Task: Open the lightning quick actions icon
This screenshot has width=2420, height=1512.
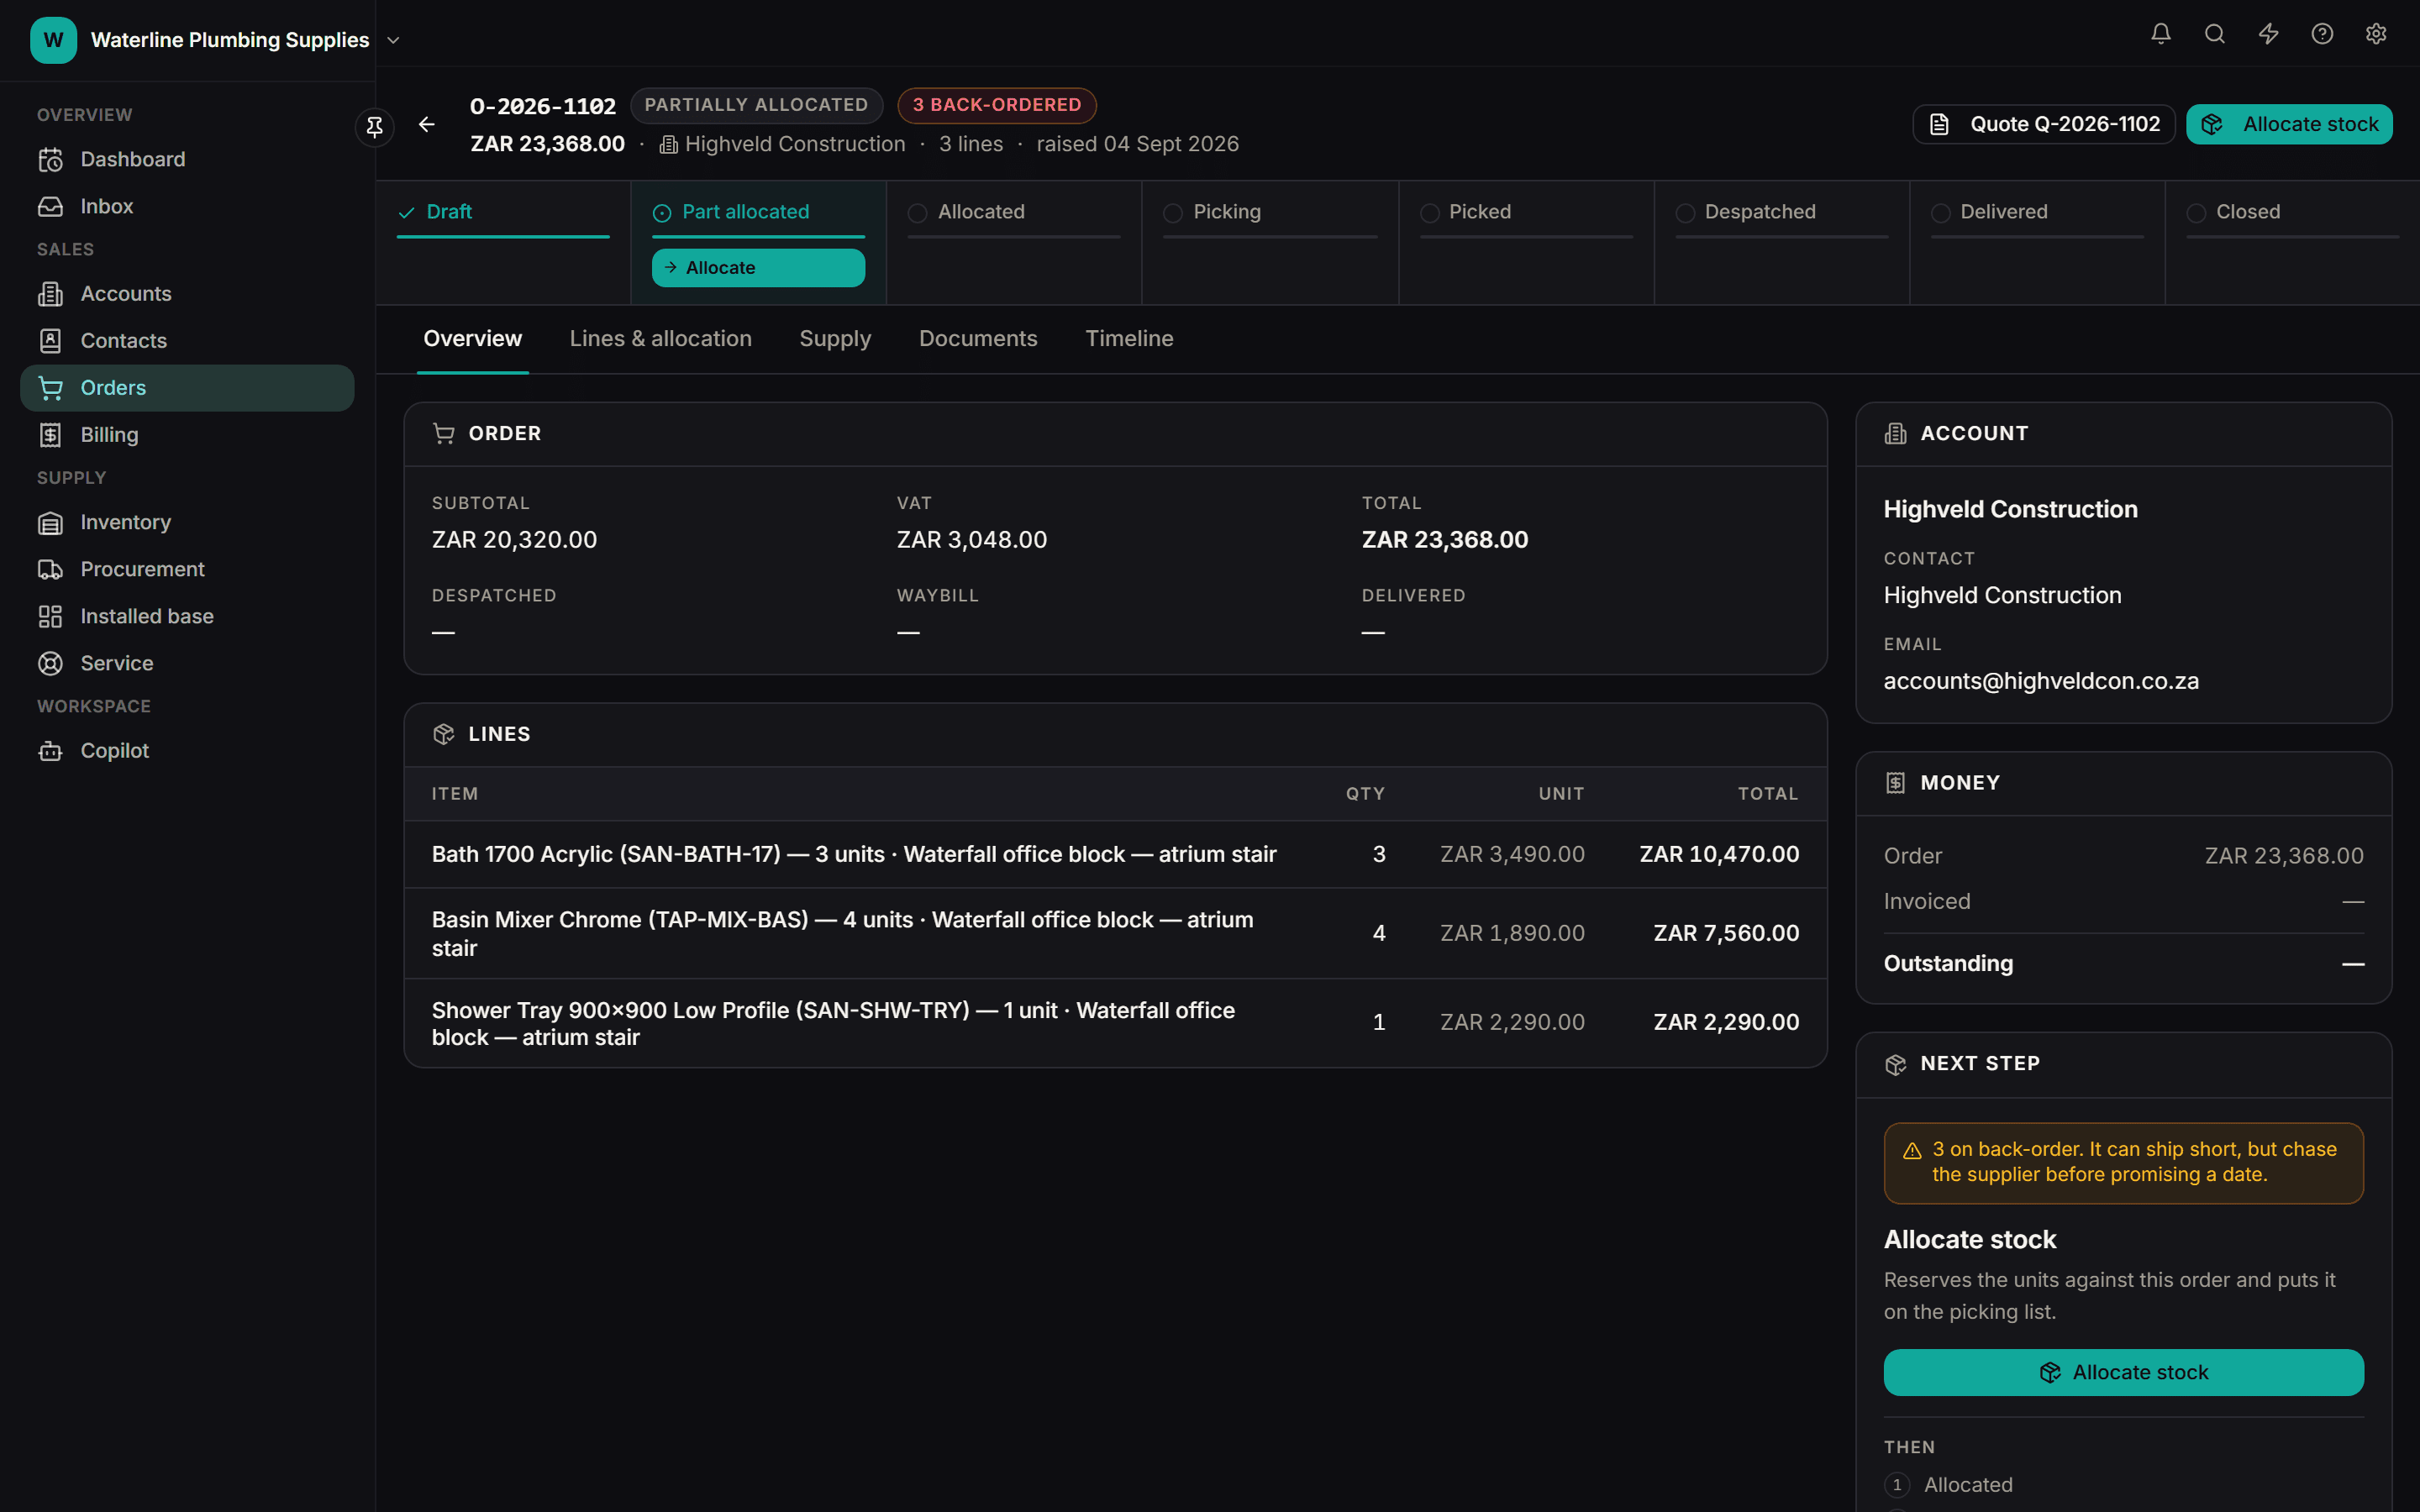Action: 2268,35
